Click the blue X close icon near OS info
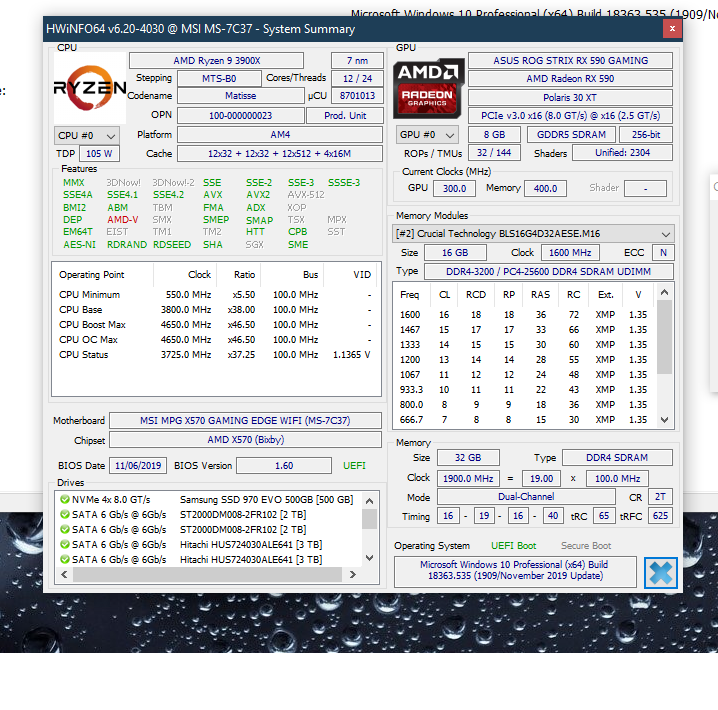This screenshot has width=718, height=710. [x=660, y=573]
